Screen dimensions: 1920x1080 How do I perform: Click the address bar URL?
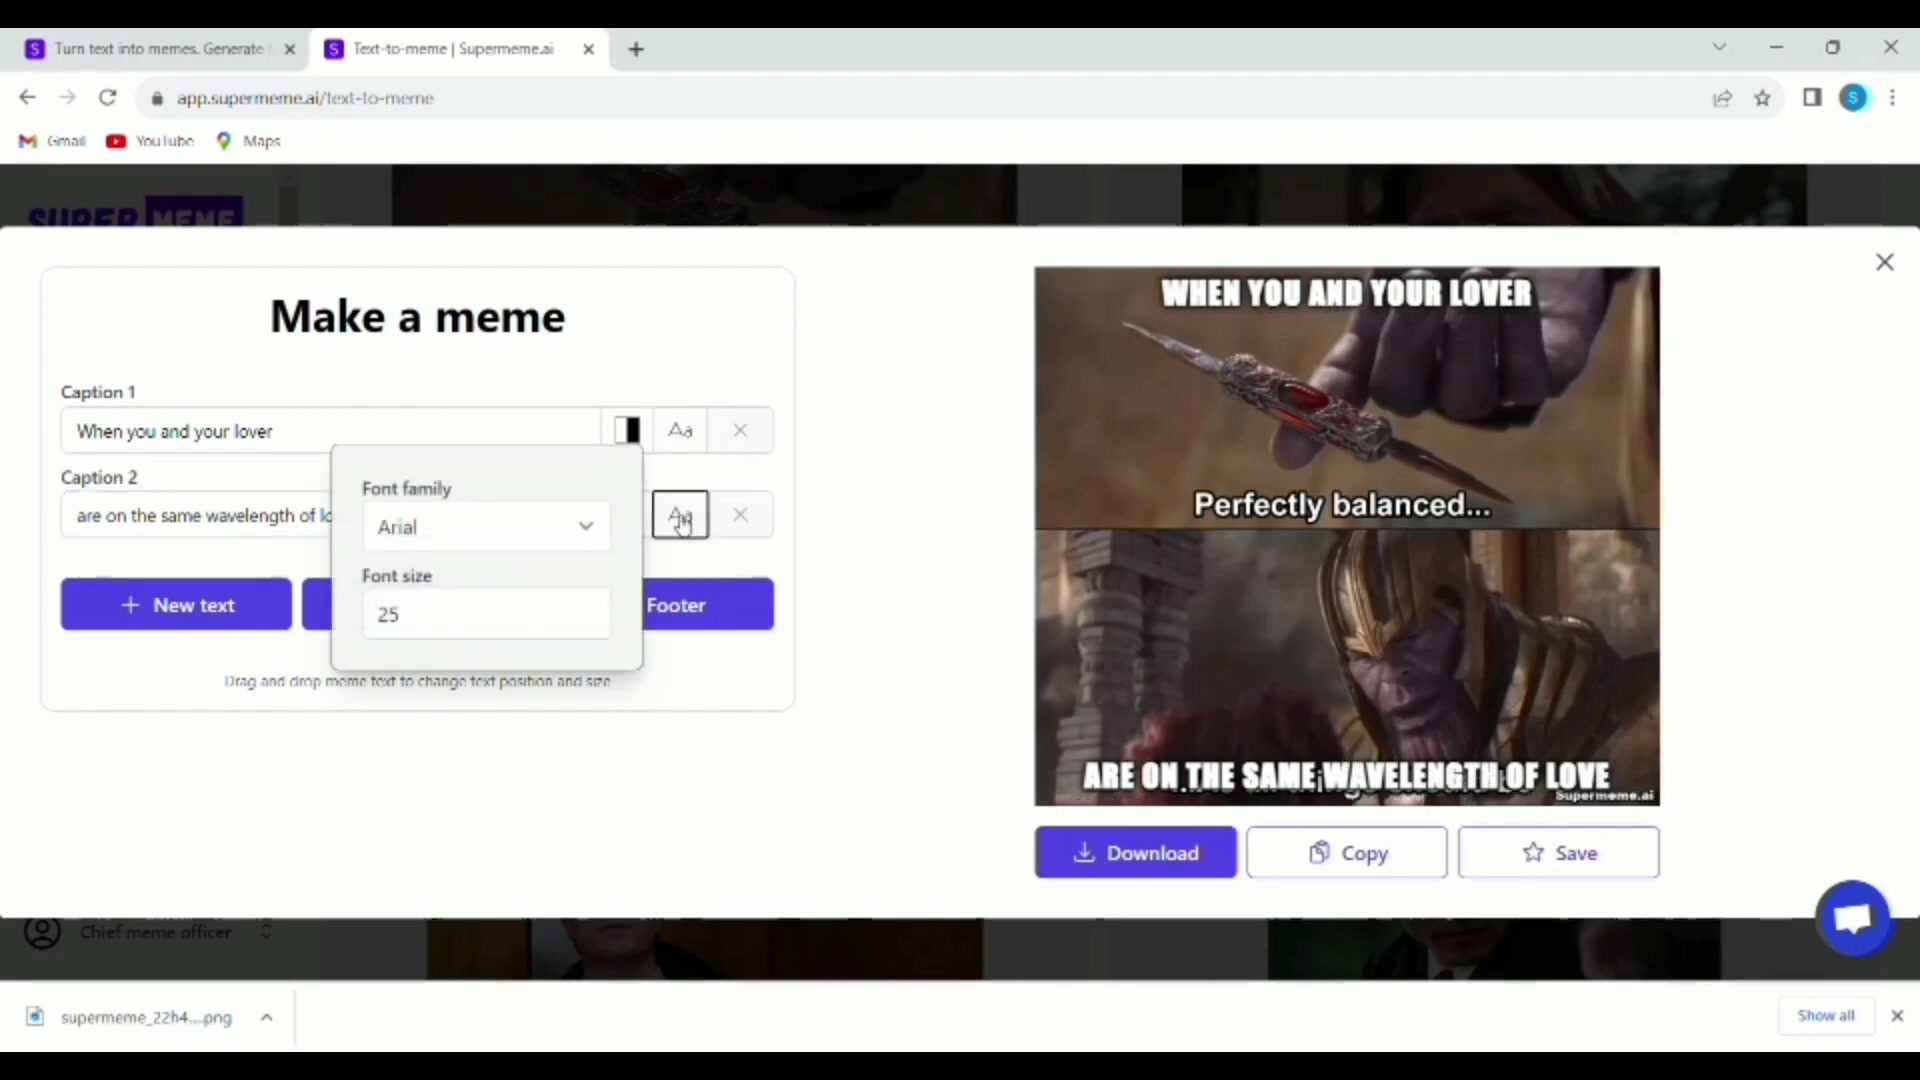(x=305, y=98)
